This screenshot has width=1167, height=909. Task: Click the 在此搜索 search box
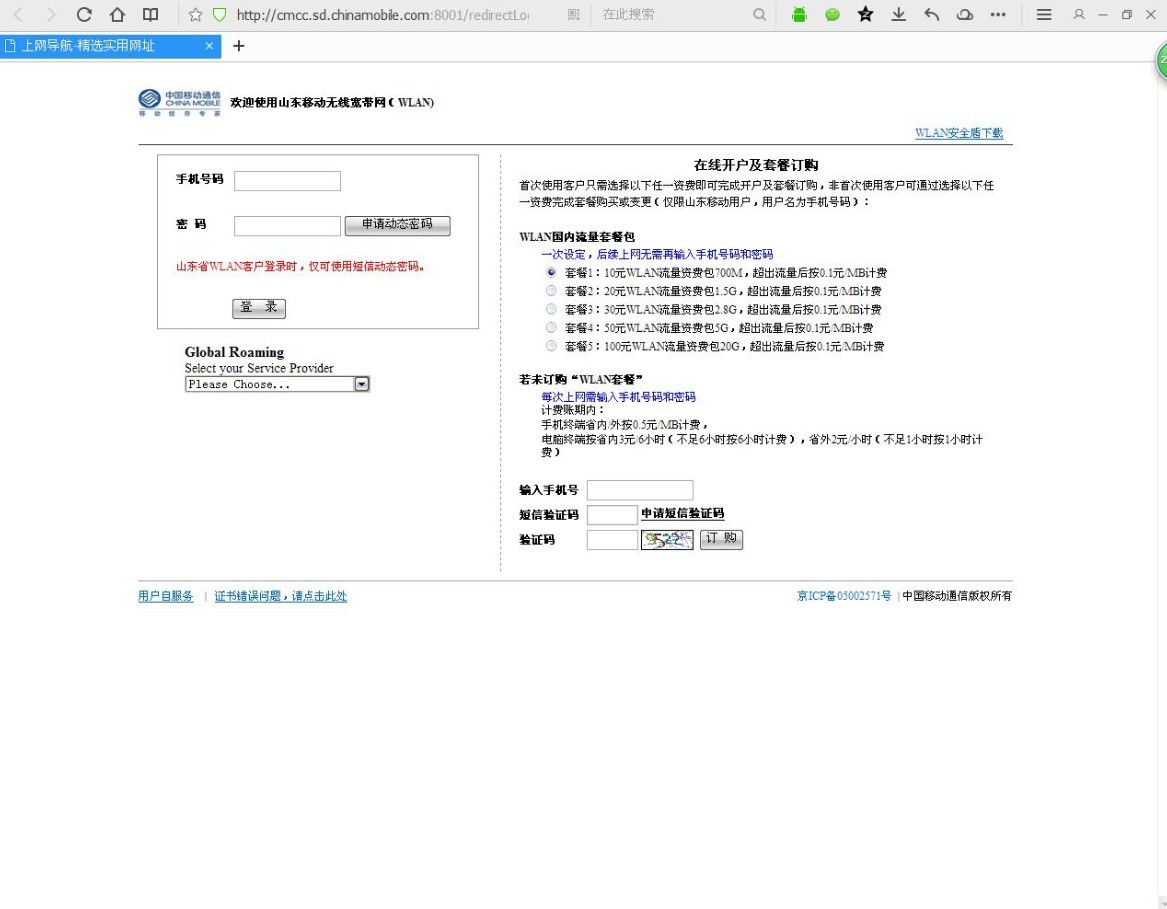674,15
